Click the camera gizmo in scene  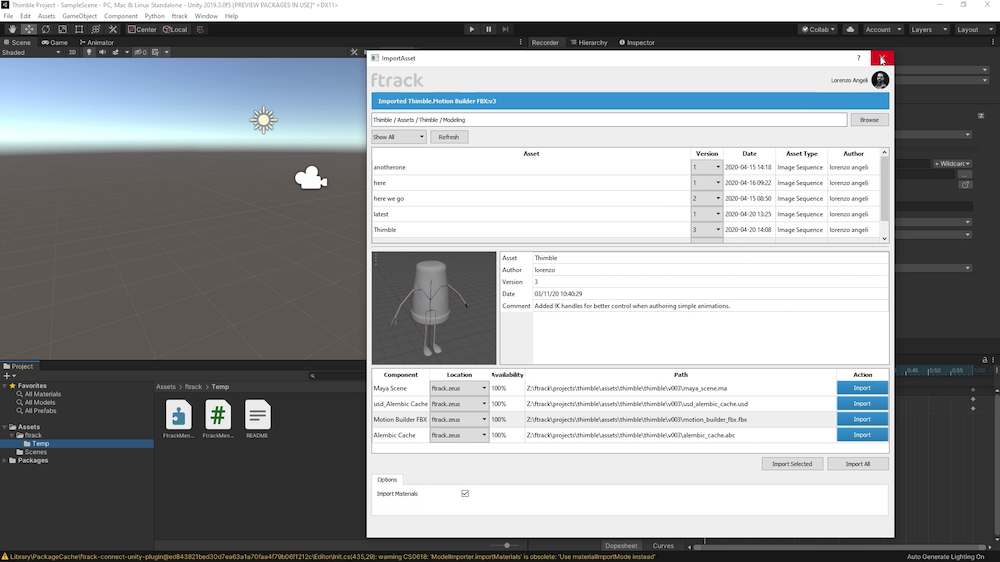point(311,178)
